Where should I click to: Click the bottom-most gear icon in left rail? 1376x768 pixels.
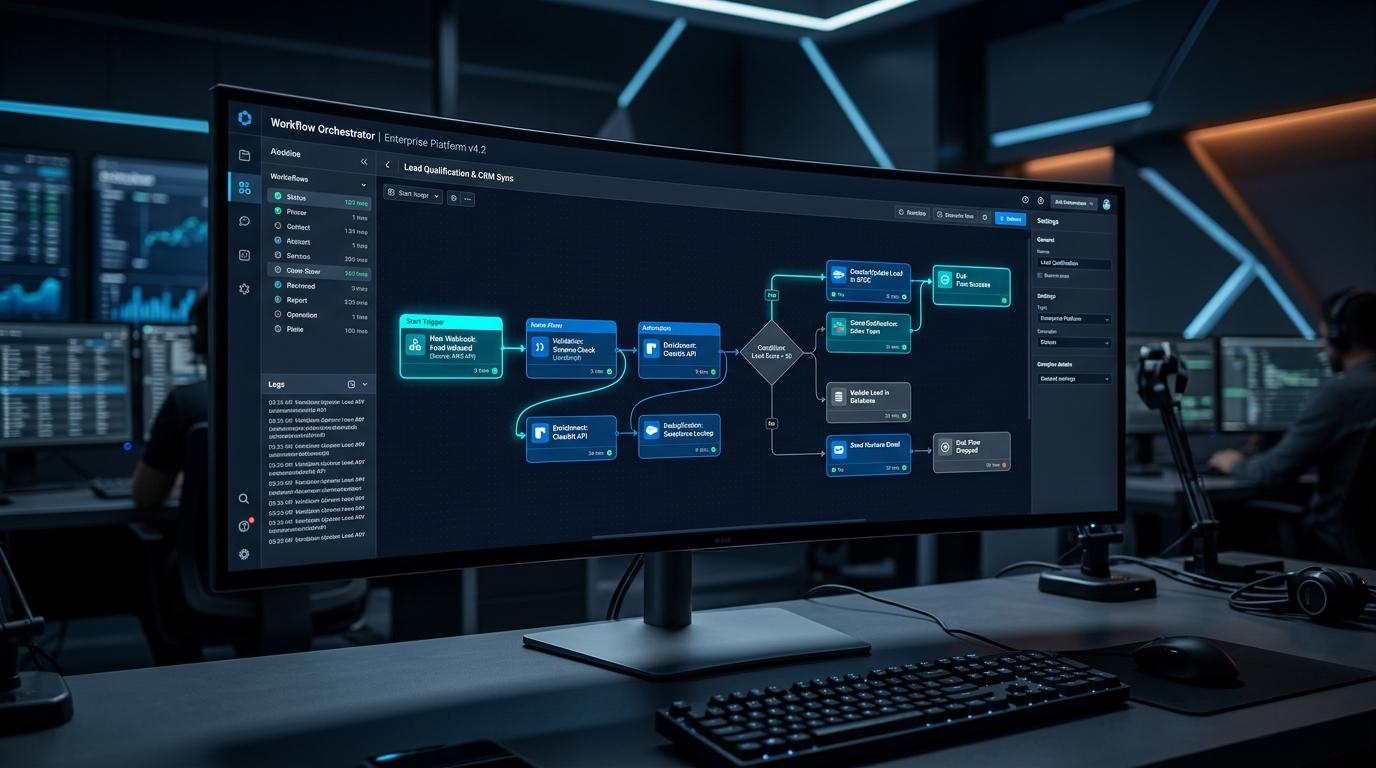tap(244, 554)
